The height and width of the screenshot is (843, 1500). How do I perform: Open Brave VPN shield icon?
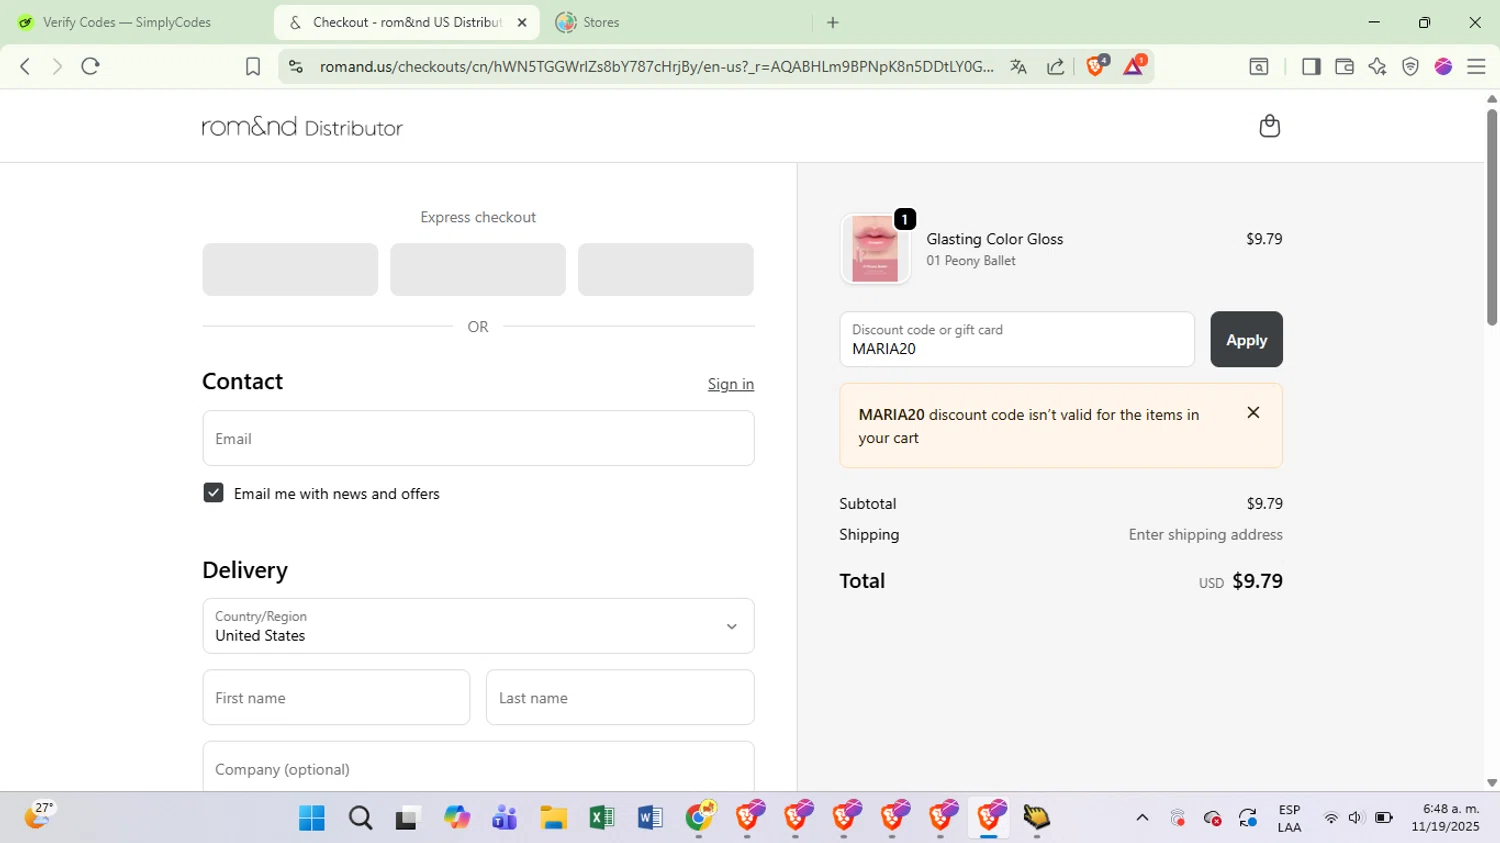[x=1410, y=66]
